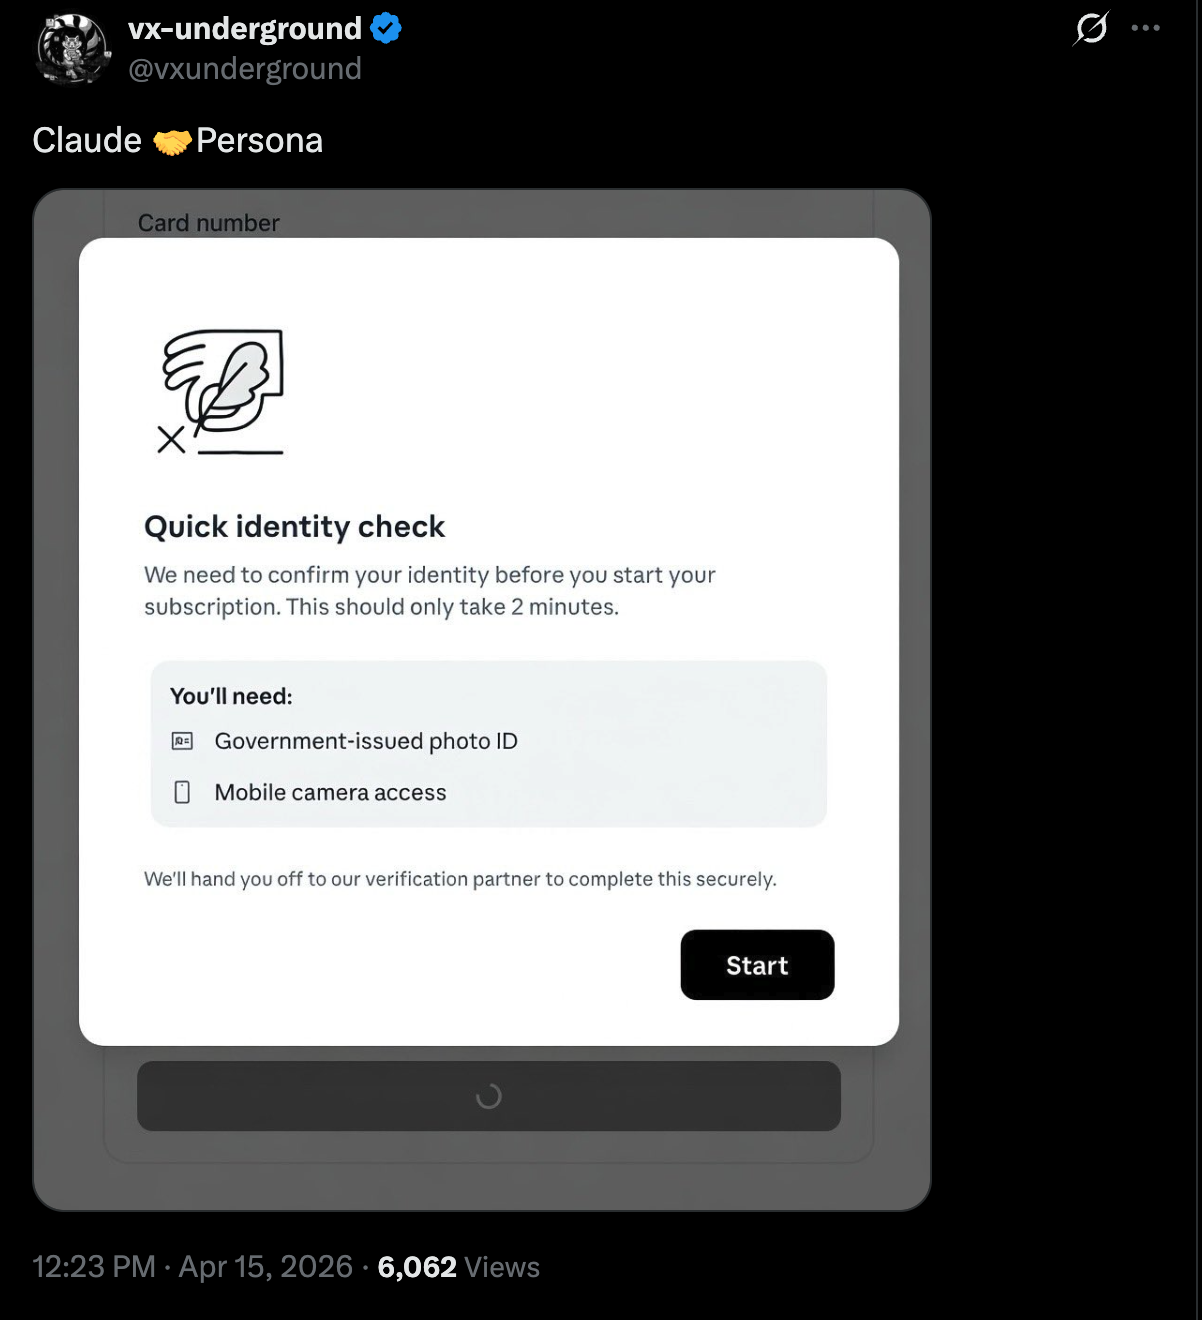Click the vx-underground profile avatar
Screen dimensions: 1202x1320
coord(72,48)
